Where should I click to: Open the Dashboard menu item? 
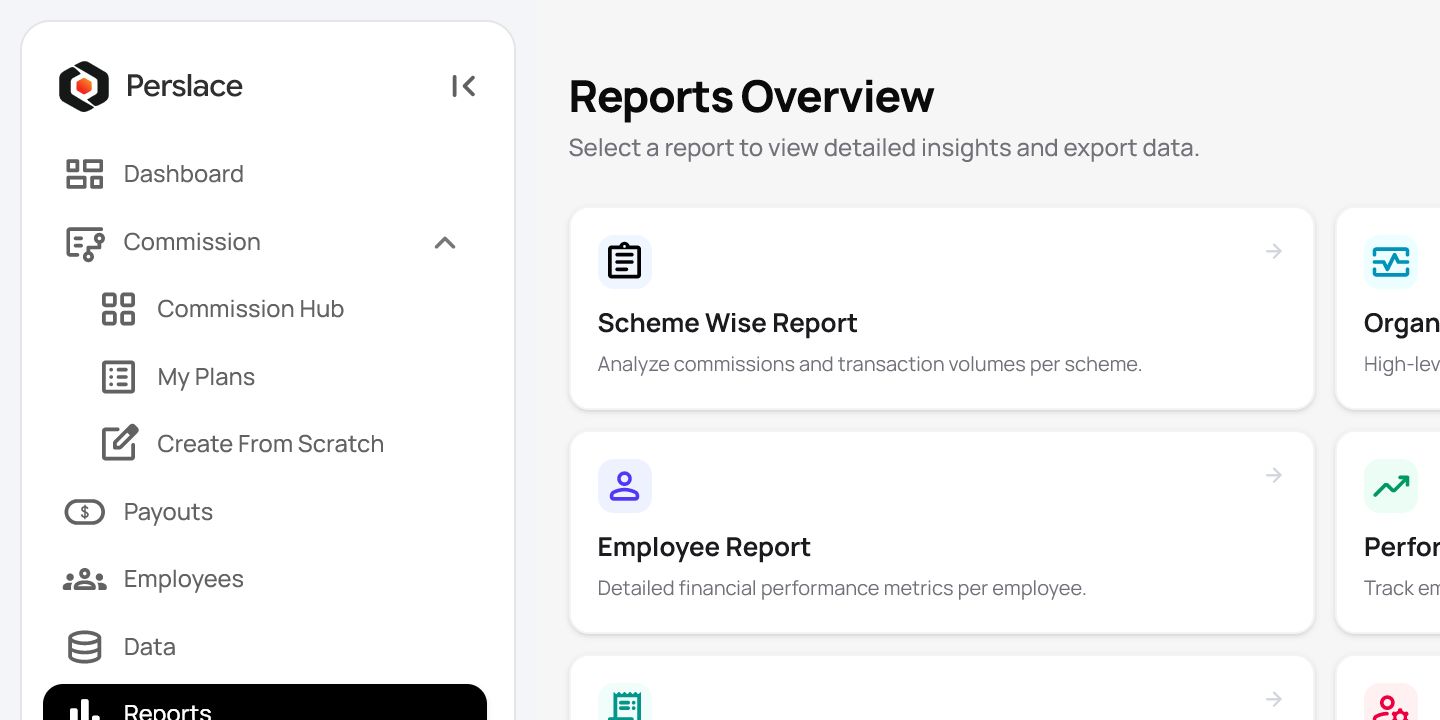265,174
